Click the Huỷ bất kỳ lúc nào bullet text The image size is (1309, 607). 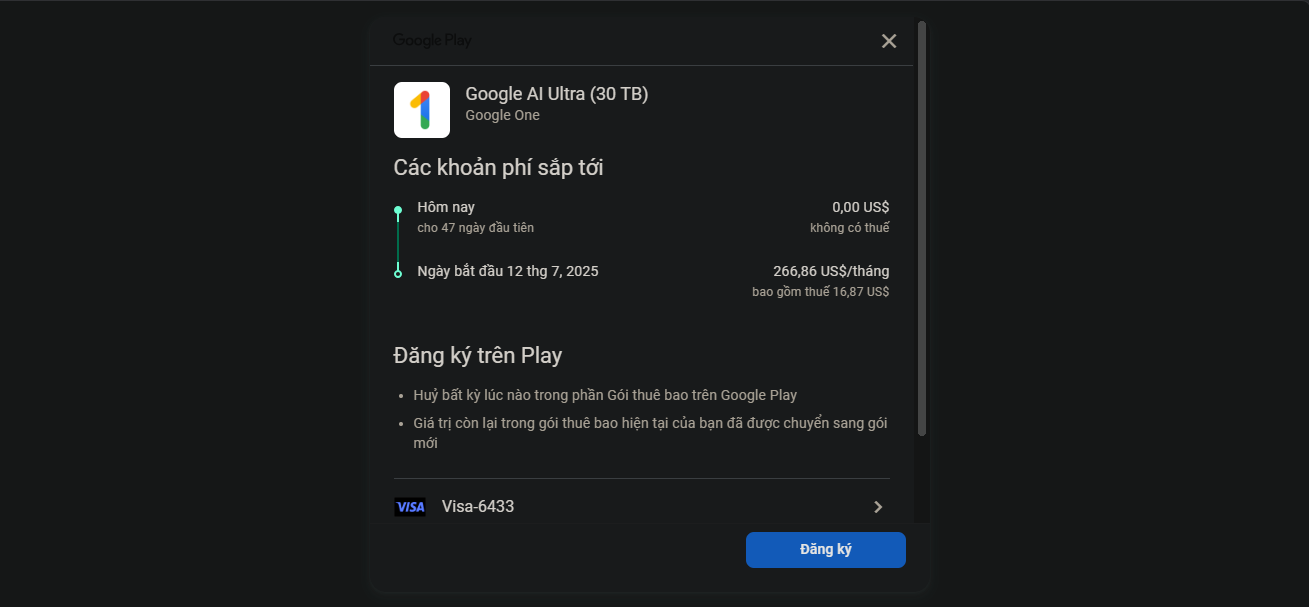(x=605, y=395)
